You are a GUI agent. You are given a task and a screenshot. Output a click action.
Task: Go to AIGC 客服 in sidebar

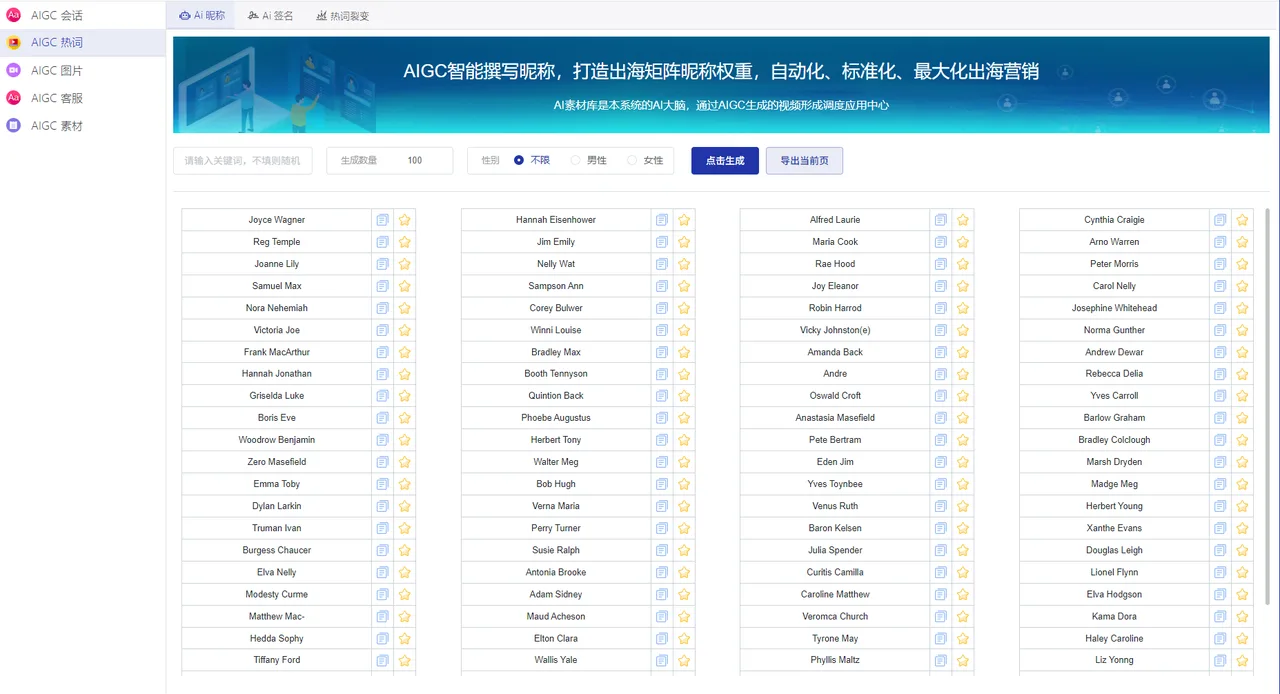point(57,98)
